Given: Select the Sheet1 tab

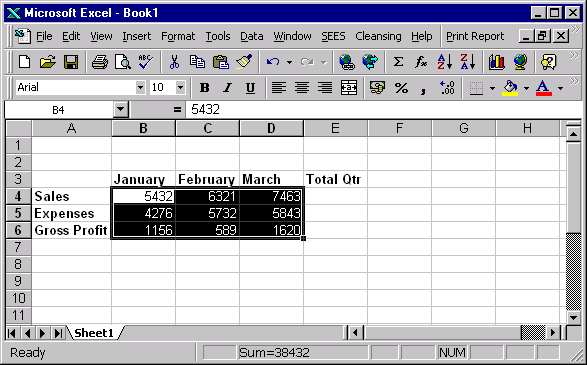Looking at the screenshot, I should click(x=94, y=333).
